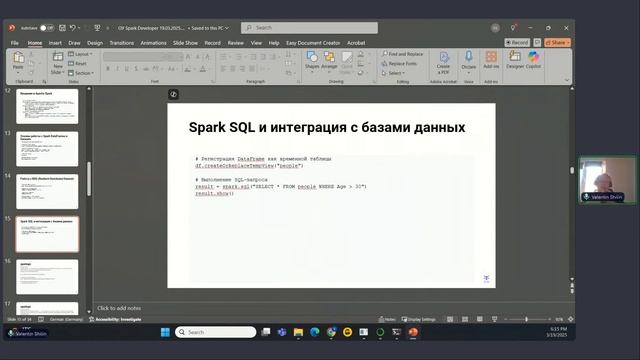This screenshot has width=640, height=360.
Task: Click Replace Fonts
Action: click(399, 64)
